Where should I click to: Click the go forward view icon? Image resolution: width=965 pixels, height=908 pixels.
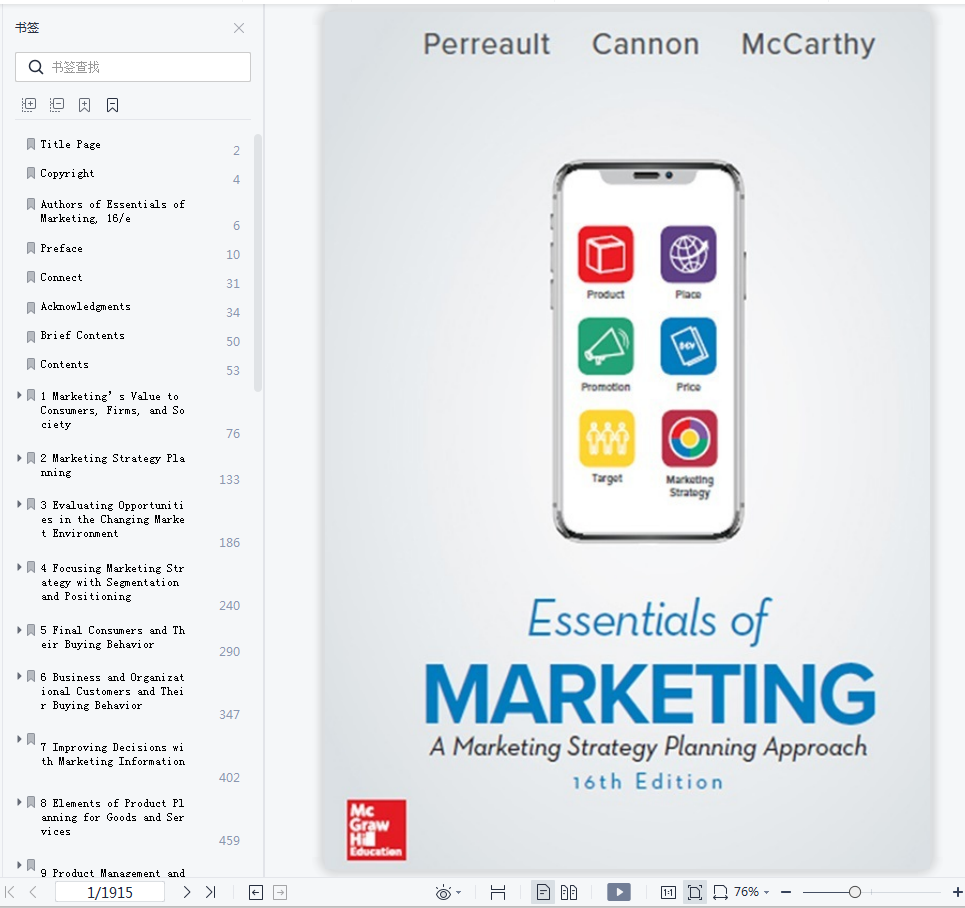(x=280, y=892)
